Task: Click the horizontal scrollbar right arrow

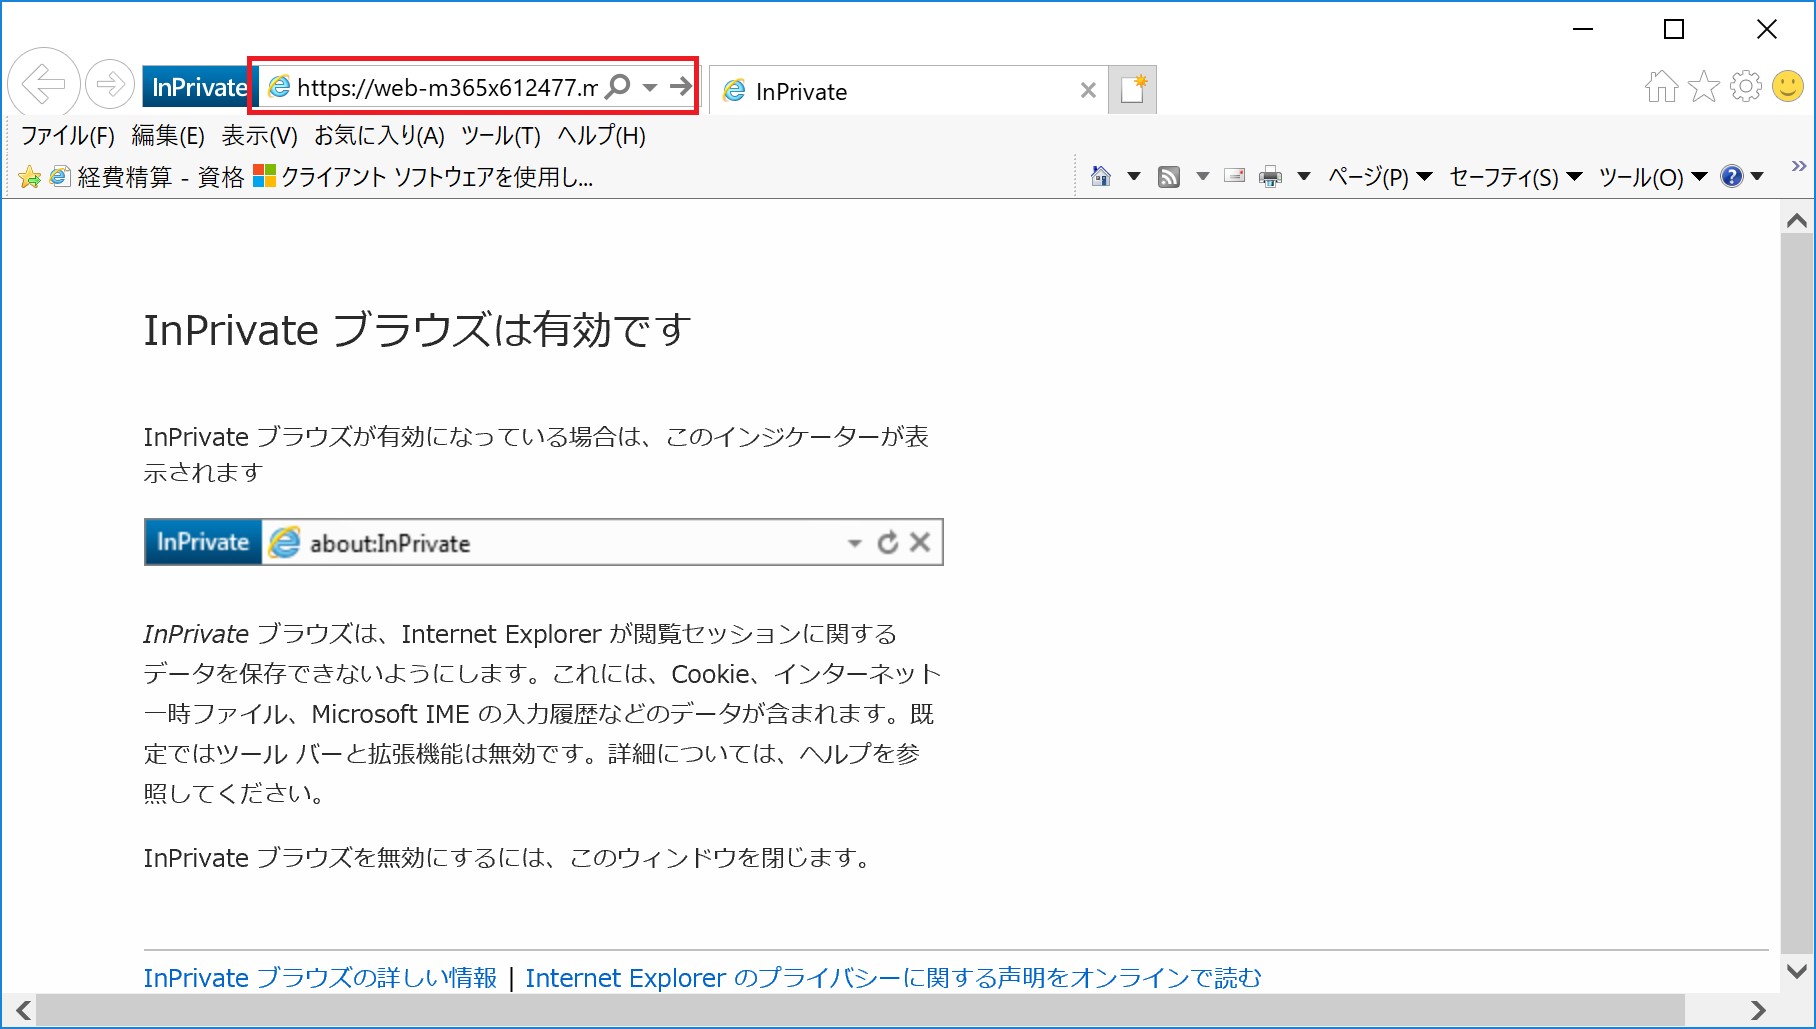Action: coord(1758,1010)
